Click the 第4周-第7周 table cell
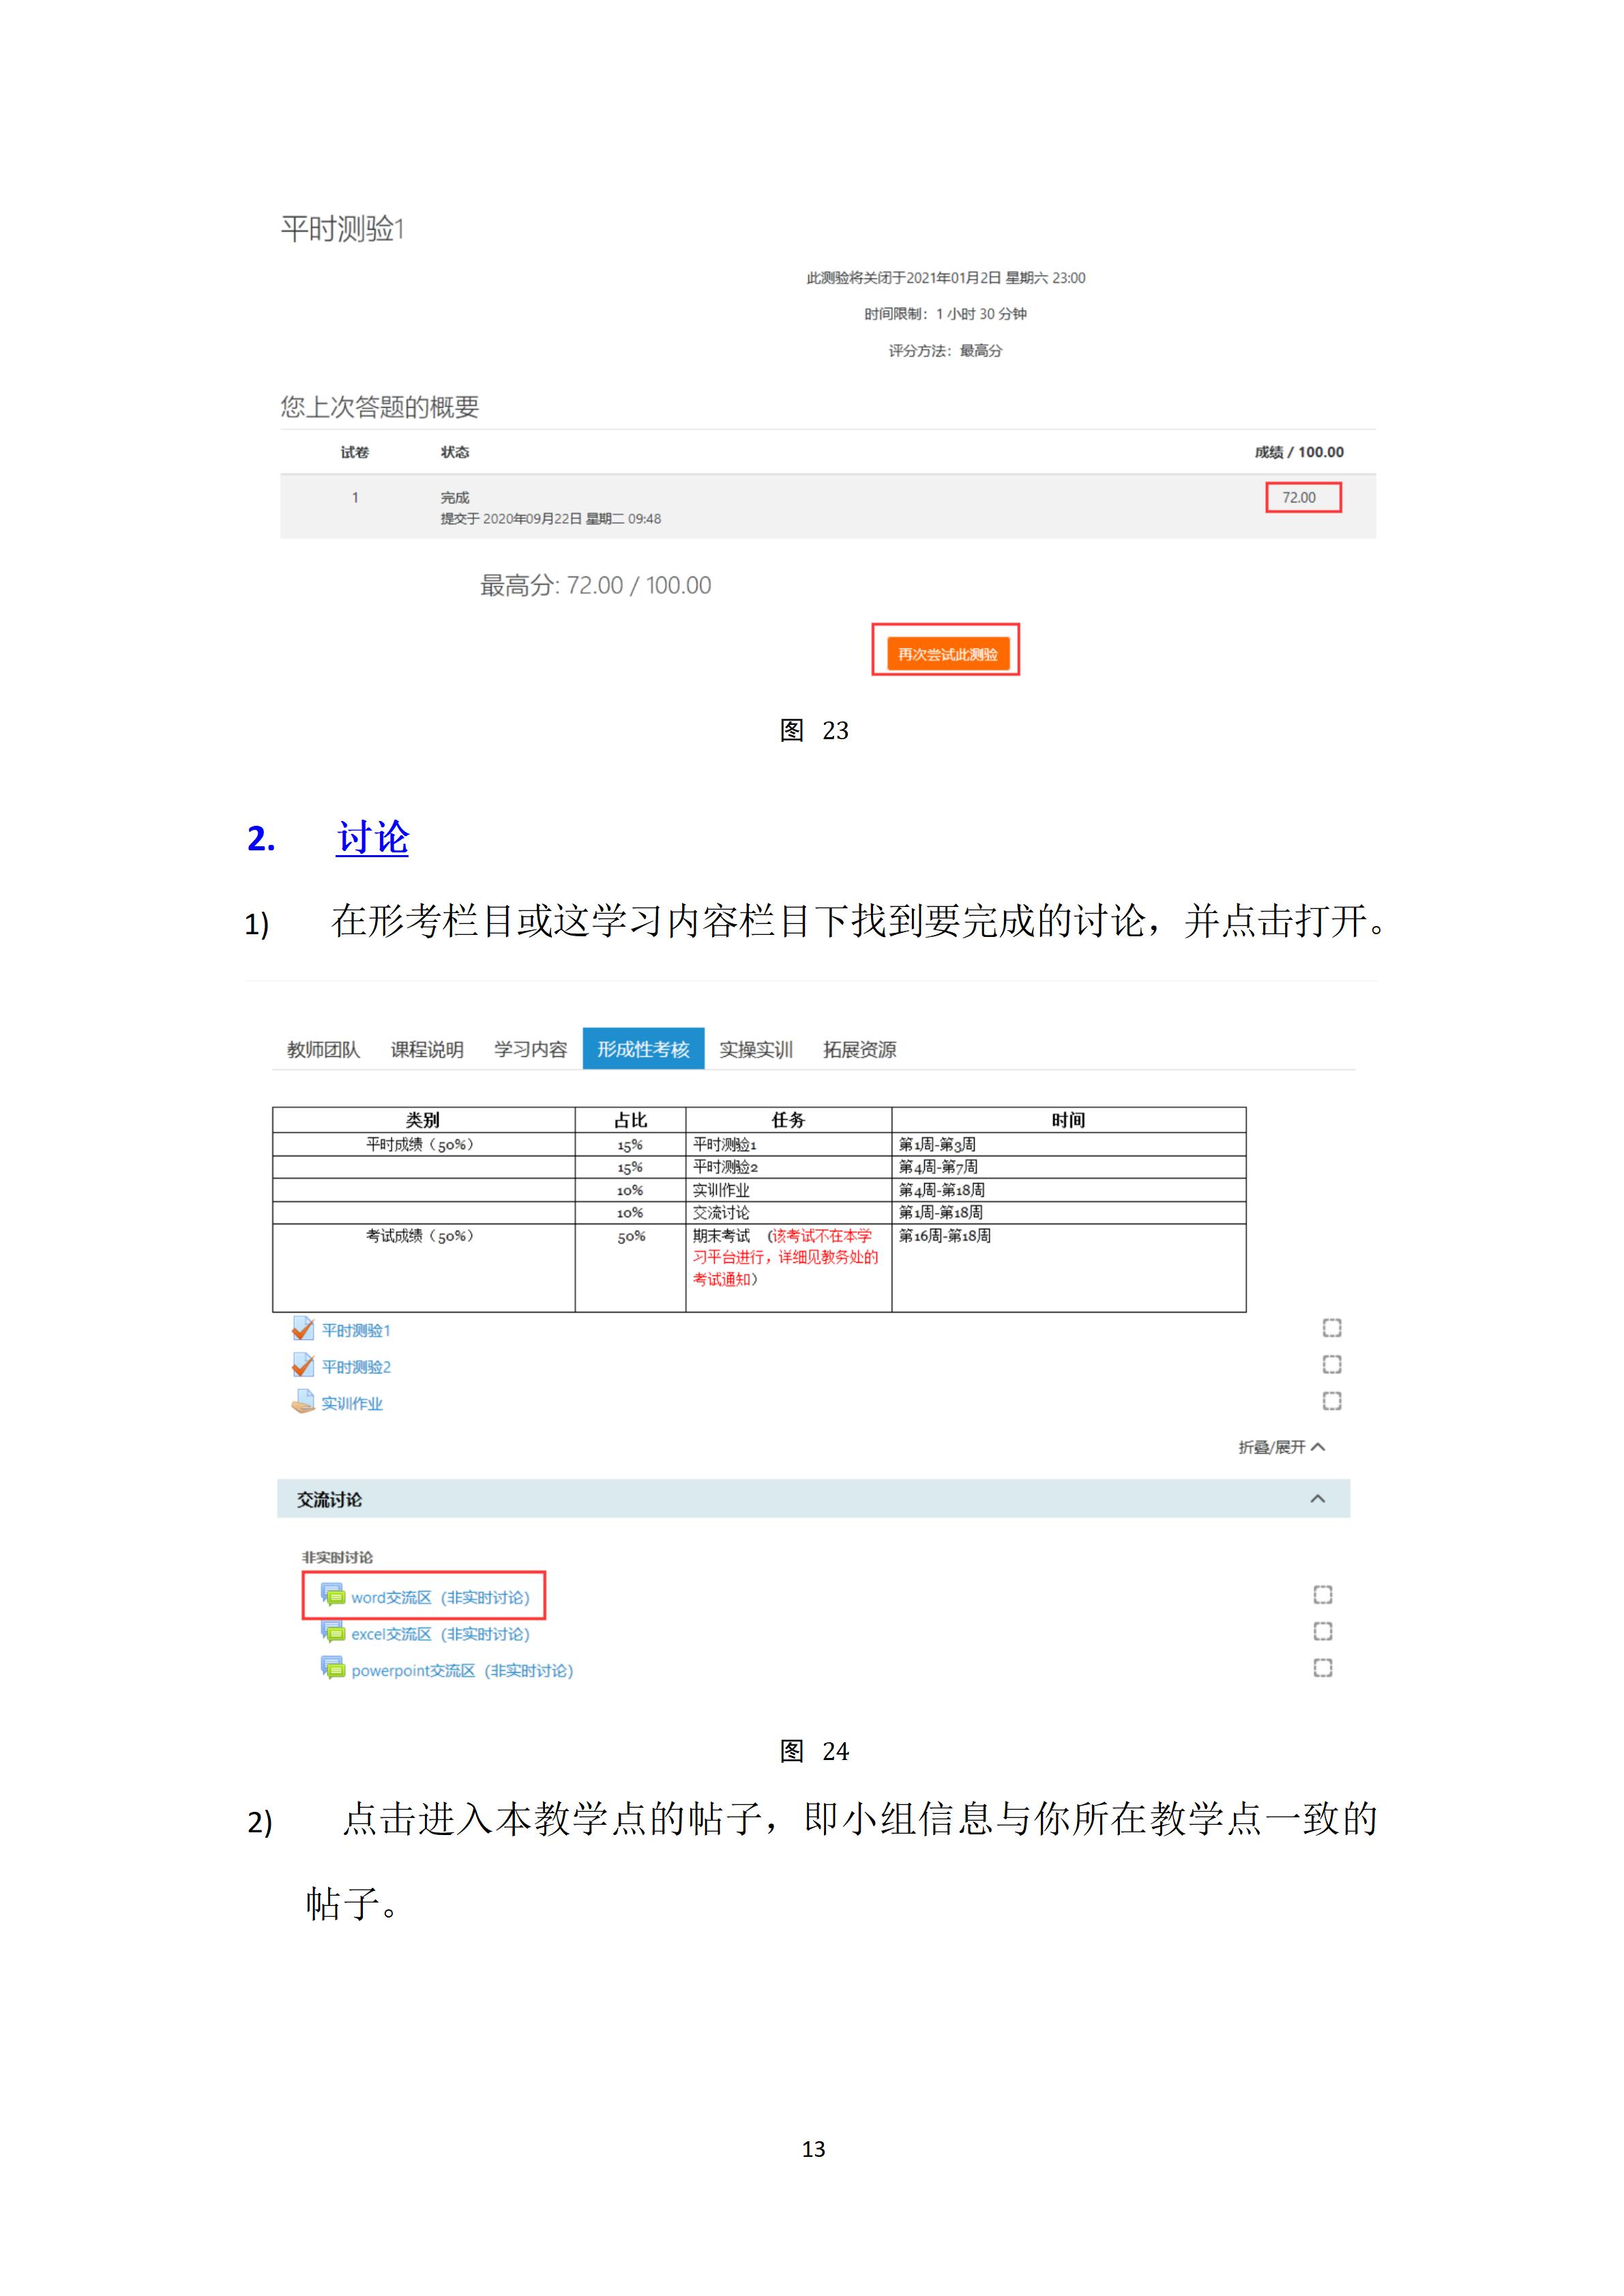1624x2296 pixels. (1068, 1167)
